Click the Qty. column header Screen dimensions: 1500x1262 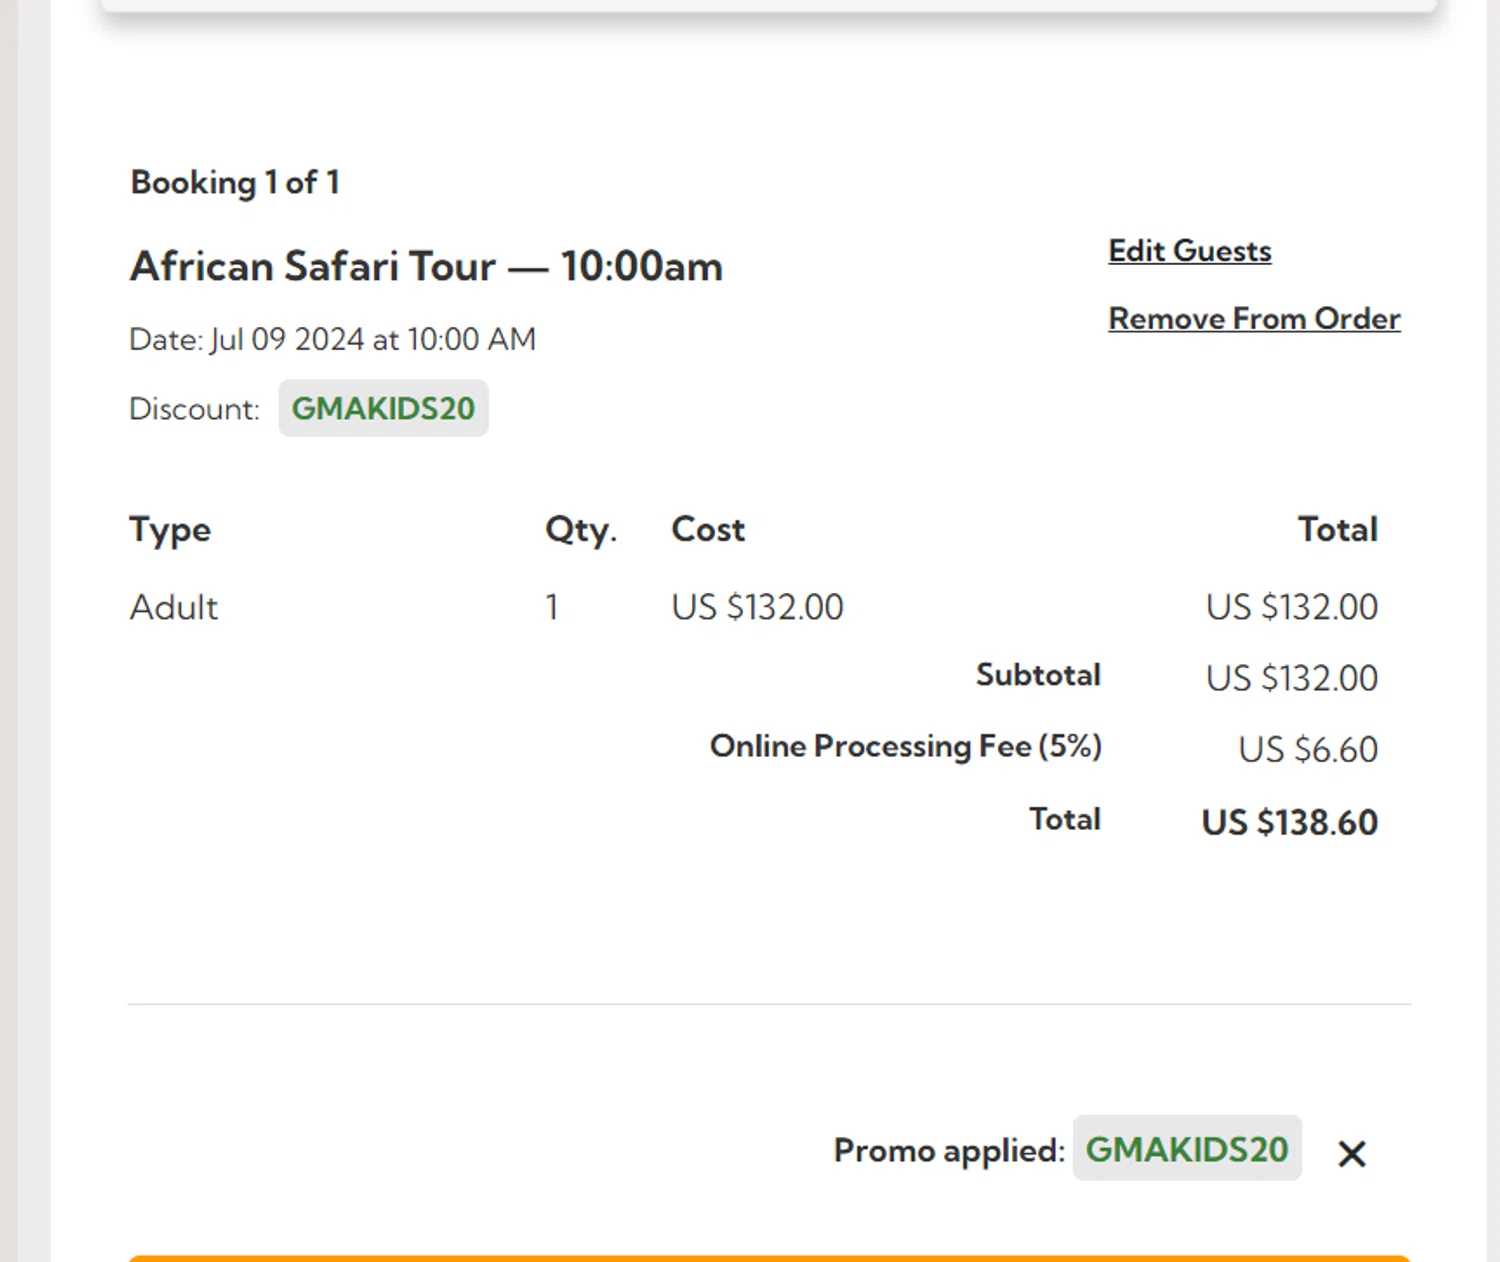tap(580, 530)
